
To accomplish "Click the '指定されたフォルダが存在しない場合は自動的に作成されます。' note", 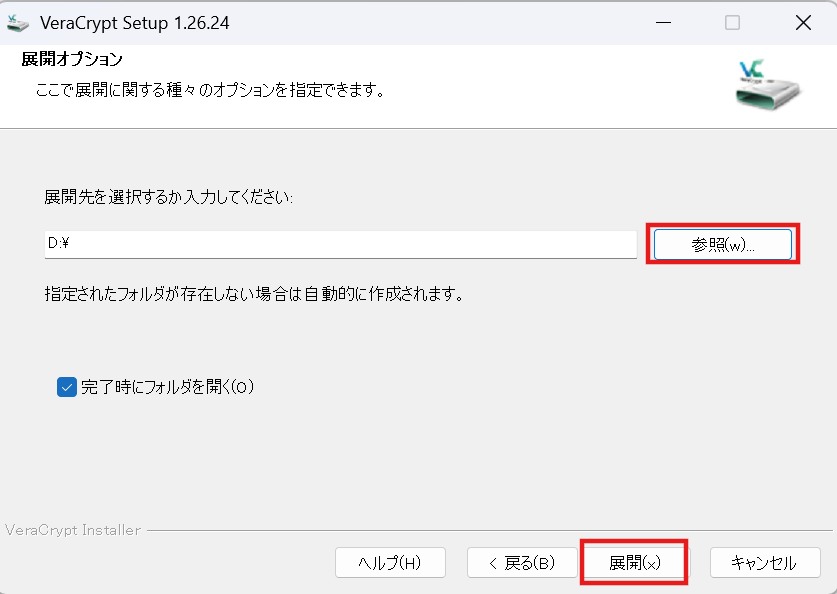I will click(254, 294).
